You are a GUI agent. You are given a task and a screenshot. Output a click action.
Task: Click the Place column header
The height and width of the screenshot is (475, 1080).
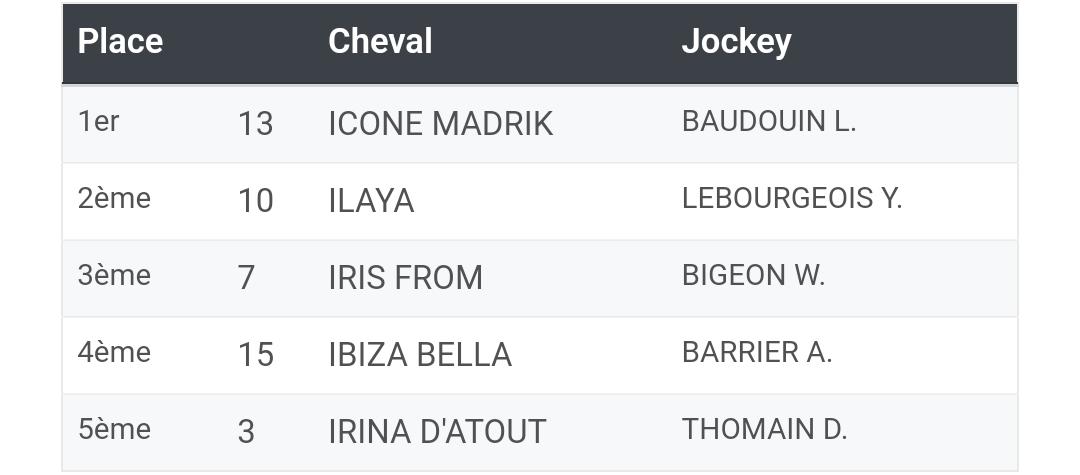pyautogui.click(x=120, y=42)
